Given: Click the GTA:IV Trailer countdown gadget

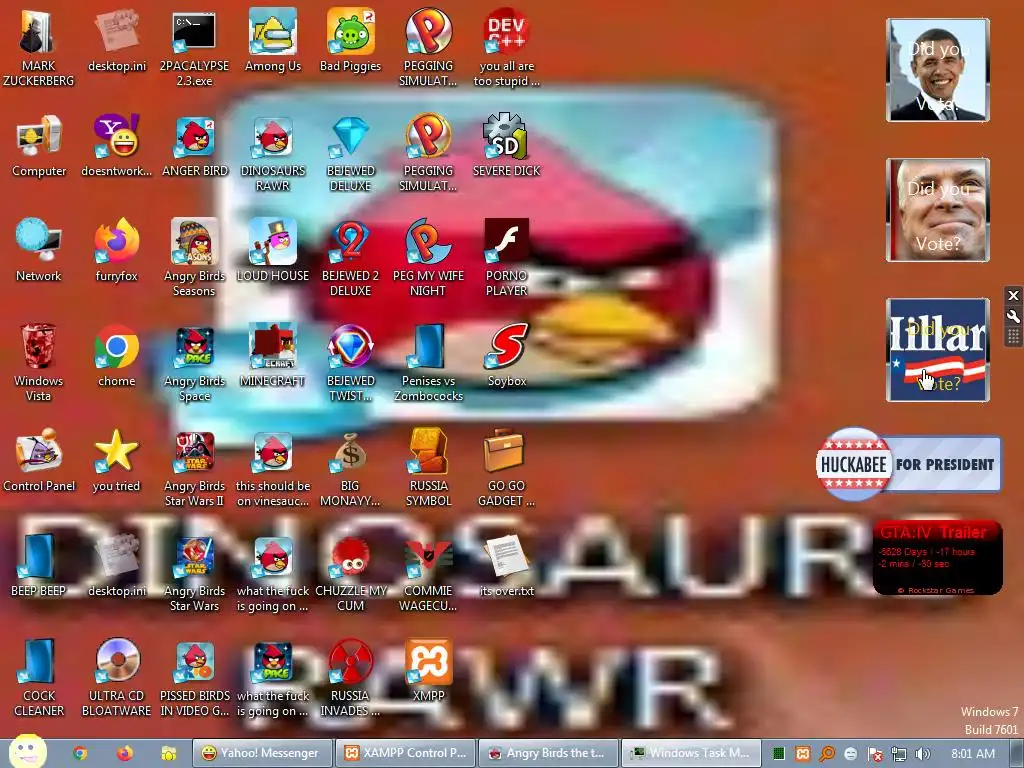Looking at the screenshot, I should 938,558.
